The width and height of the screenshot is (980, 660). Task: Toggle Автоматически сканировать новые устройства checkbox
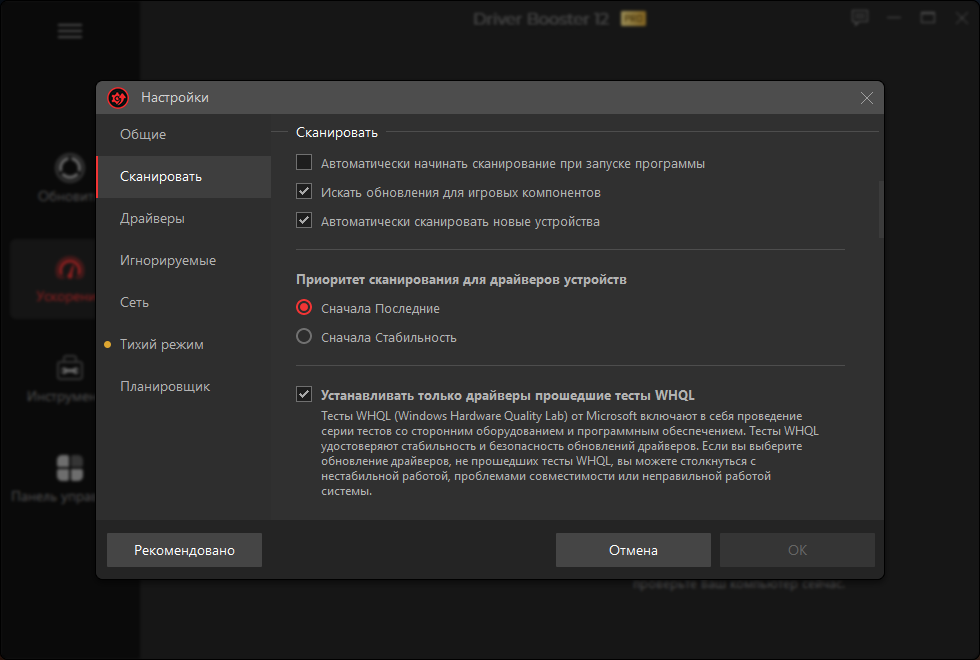(x=305, y=221)
